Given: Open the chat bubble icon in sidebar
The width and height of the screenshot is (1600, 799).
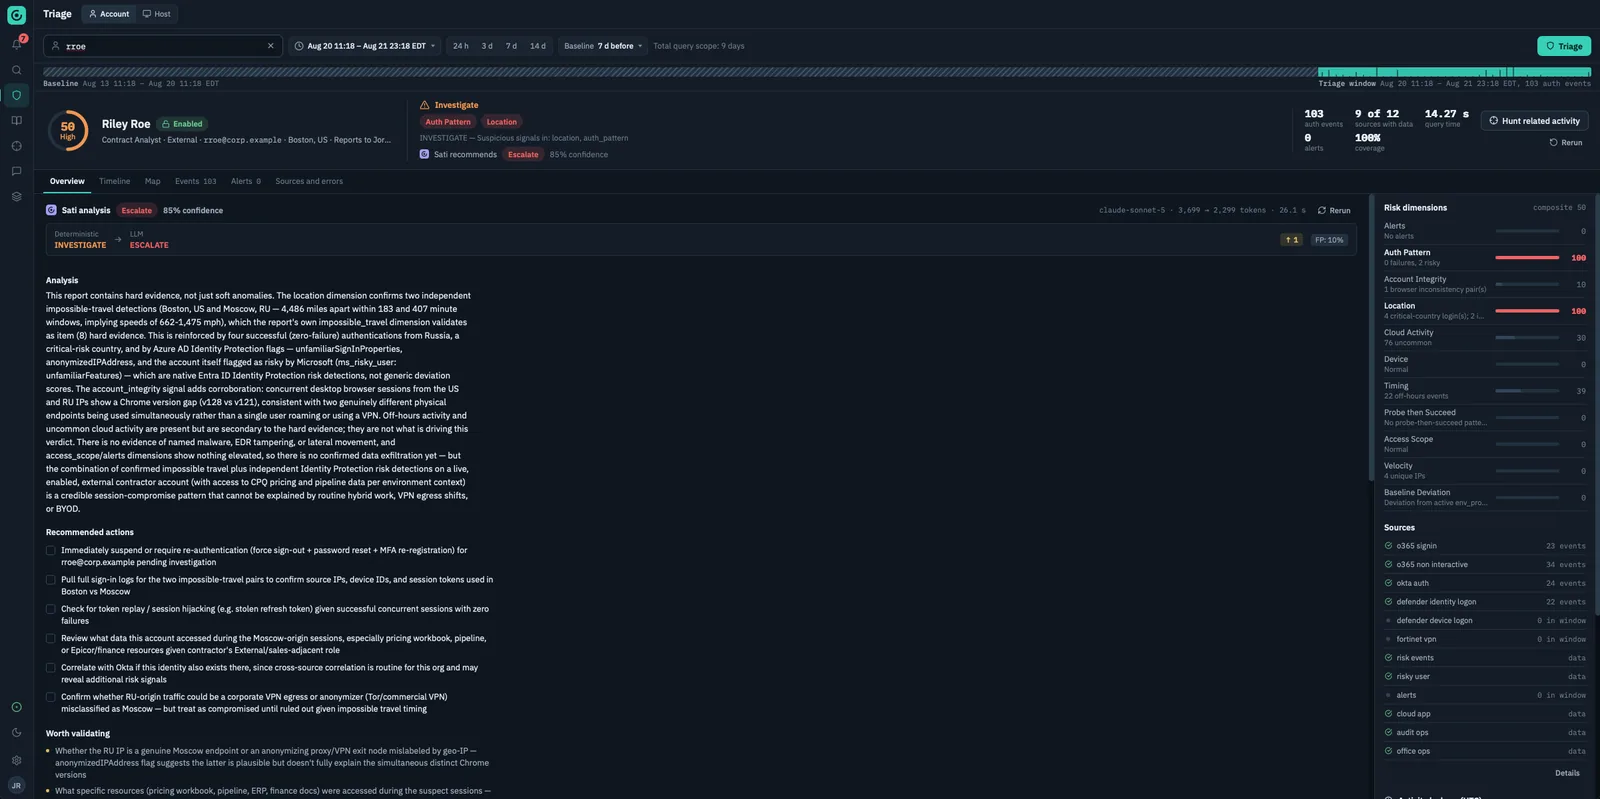Looking at the screenshot, I should pyautogui.click(x=16, y=171).
